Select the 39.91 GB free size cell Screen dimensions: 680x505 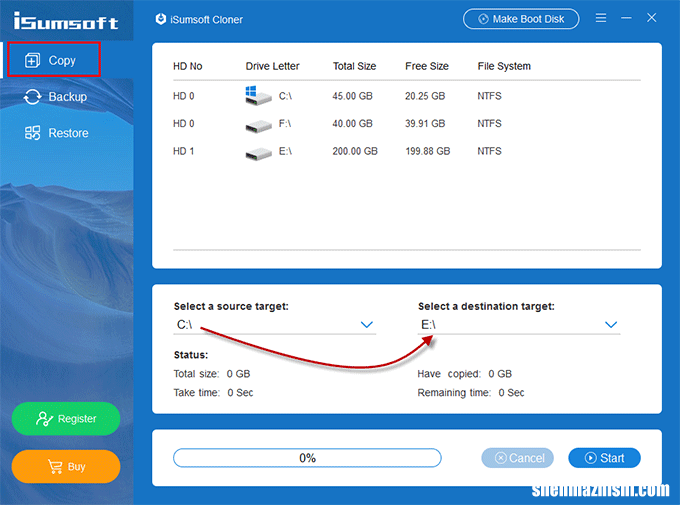pyautogui.click(x=425, y=124)
